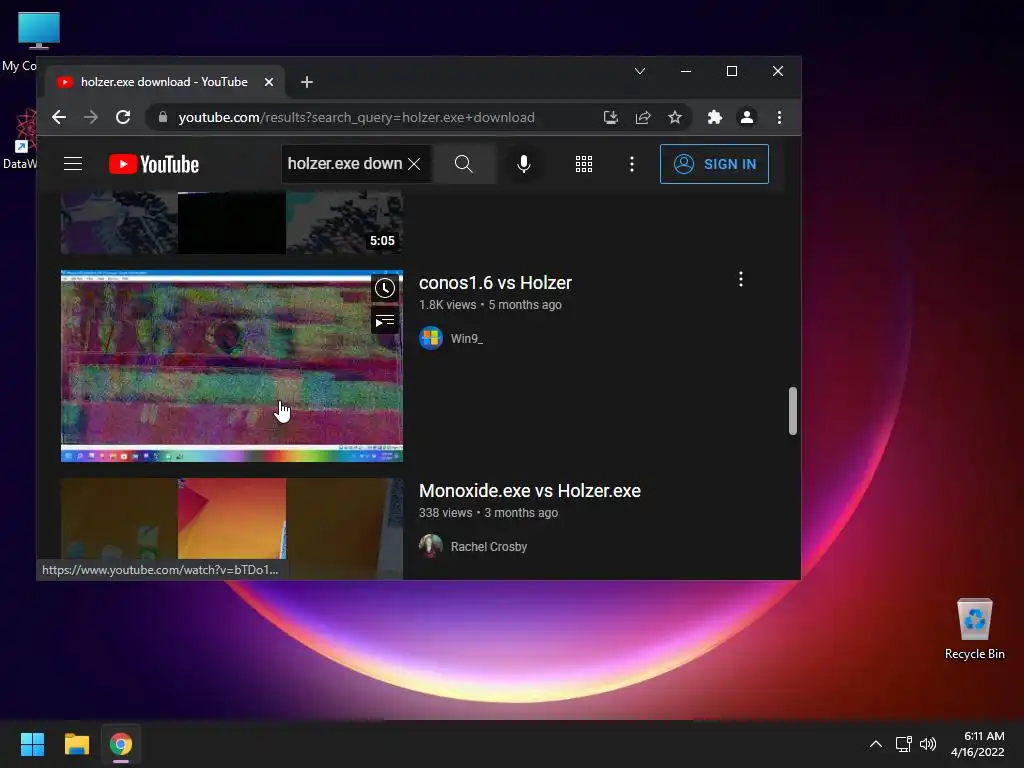Bookmark this page with the star icon
The image size is (1024, 768).
click(x=675, y=118)
